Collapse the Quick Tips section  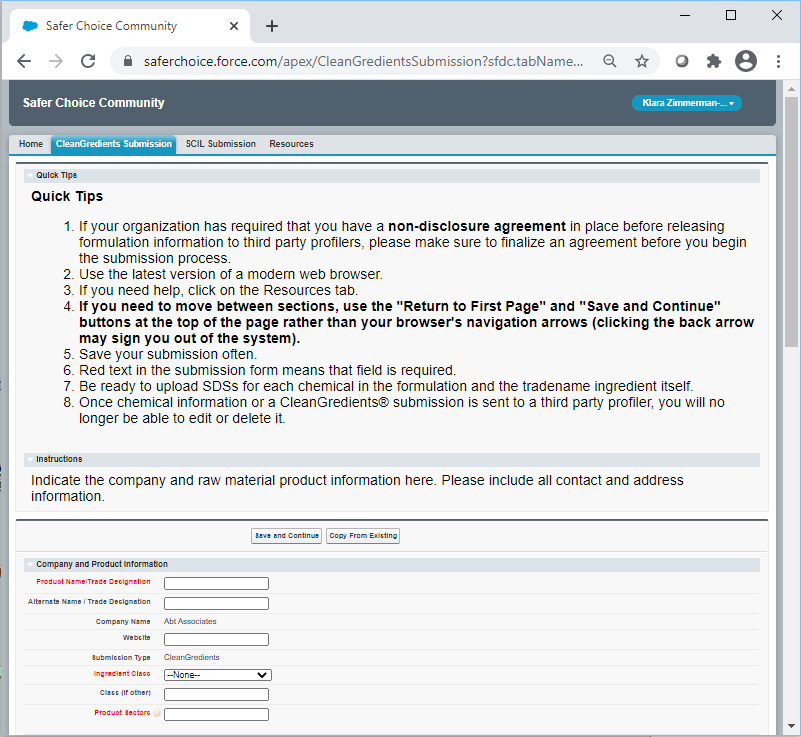(x=30, y=175)
